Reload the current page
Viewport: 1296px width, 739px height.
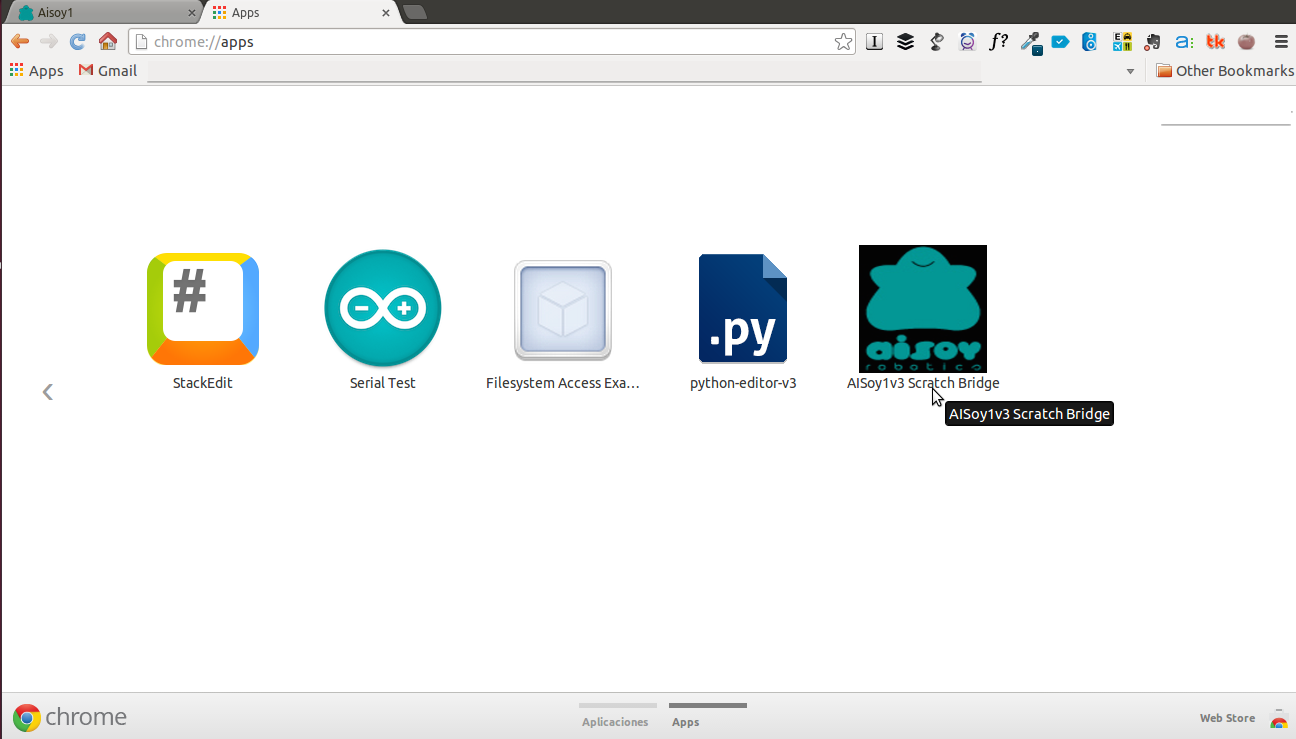click(x=78, y=42)
